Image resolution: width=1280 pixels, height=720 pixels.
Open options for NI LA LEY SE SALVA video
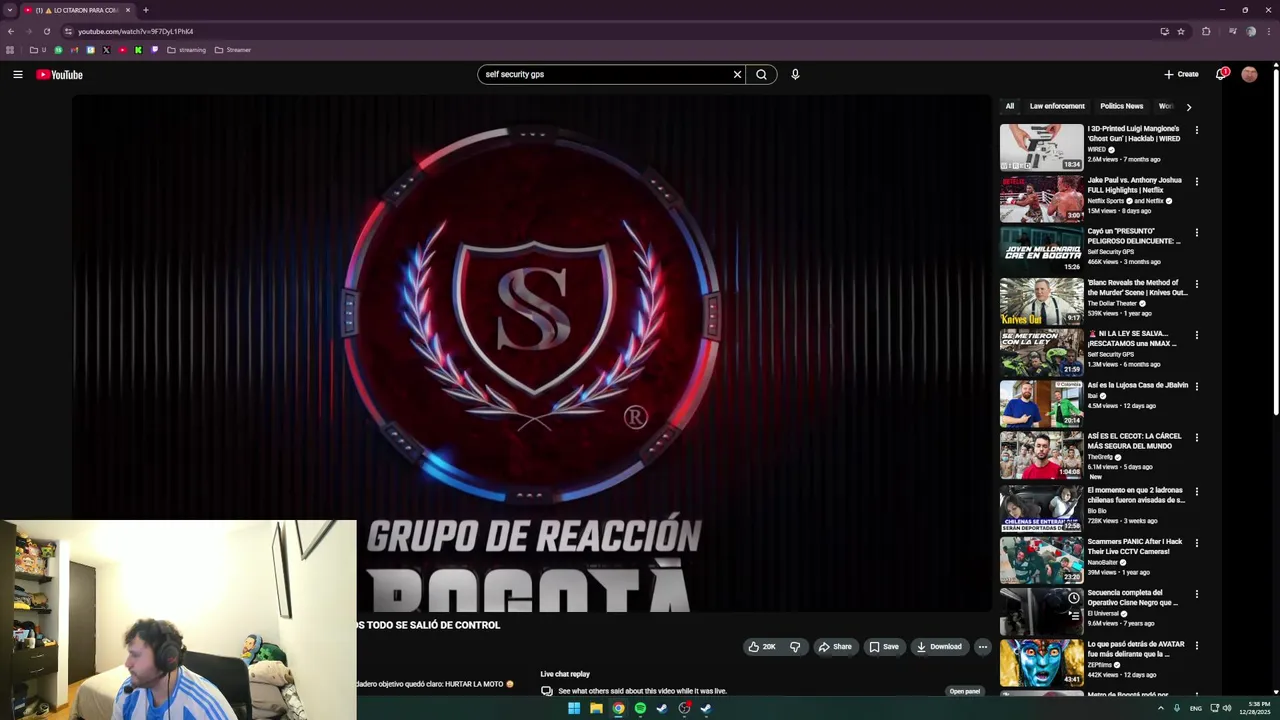pyautogui.click(x=1196, y=335)
